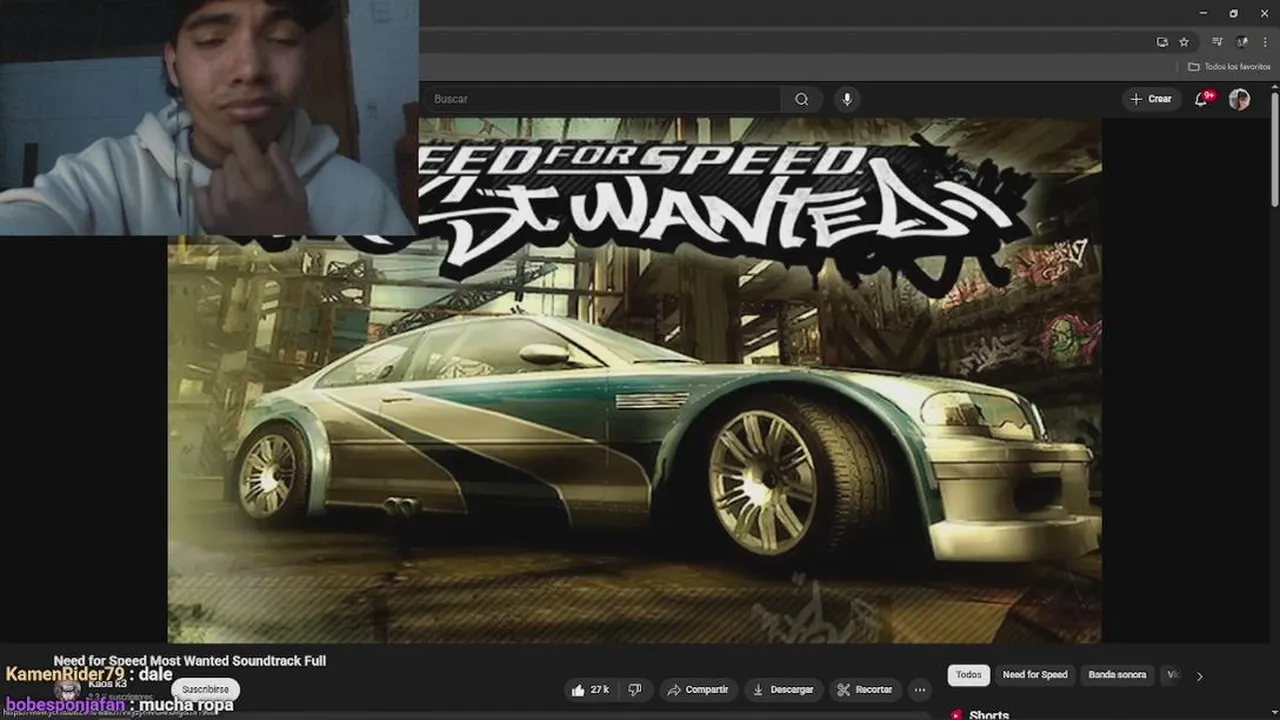1280x720 pixels.
Task: Click Recortar to clip the video
Action: click(865, 690)
